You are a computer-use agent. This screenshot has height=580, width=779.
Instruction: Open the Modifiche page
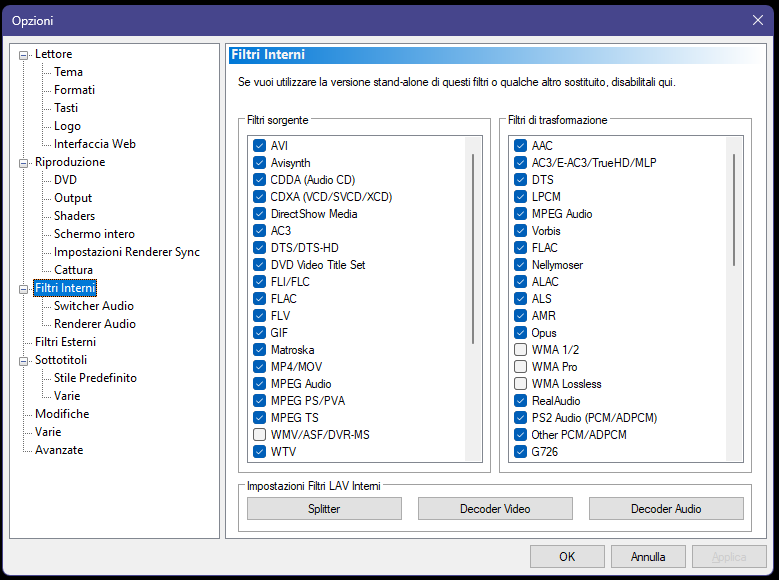[x=62, y=414]
